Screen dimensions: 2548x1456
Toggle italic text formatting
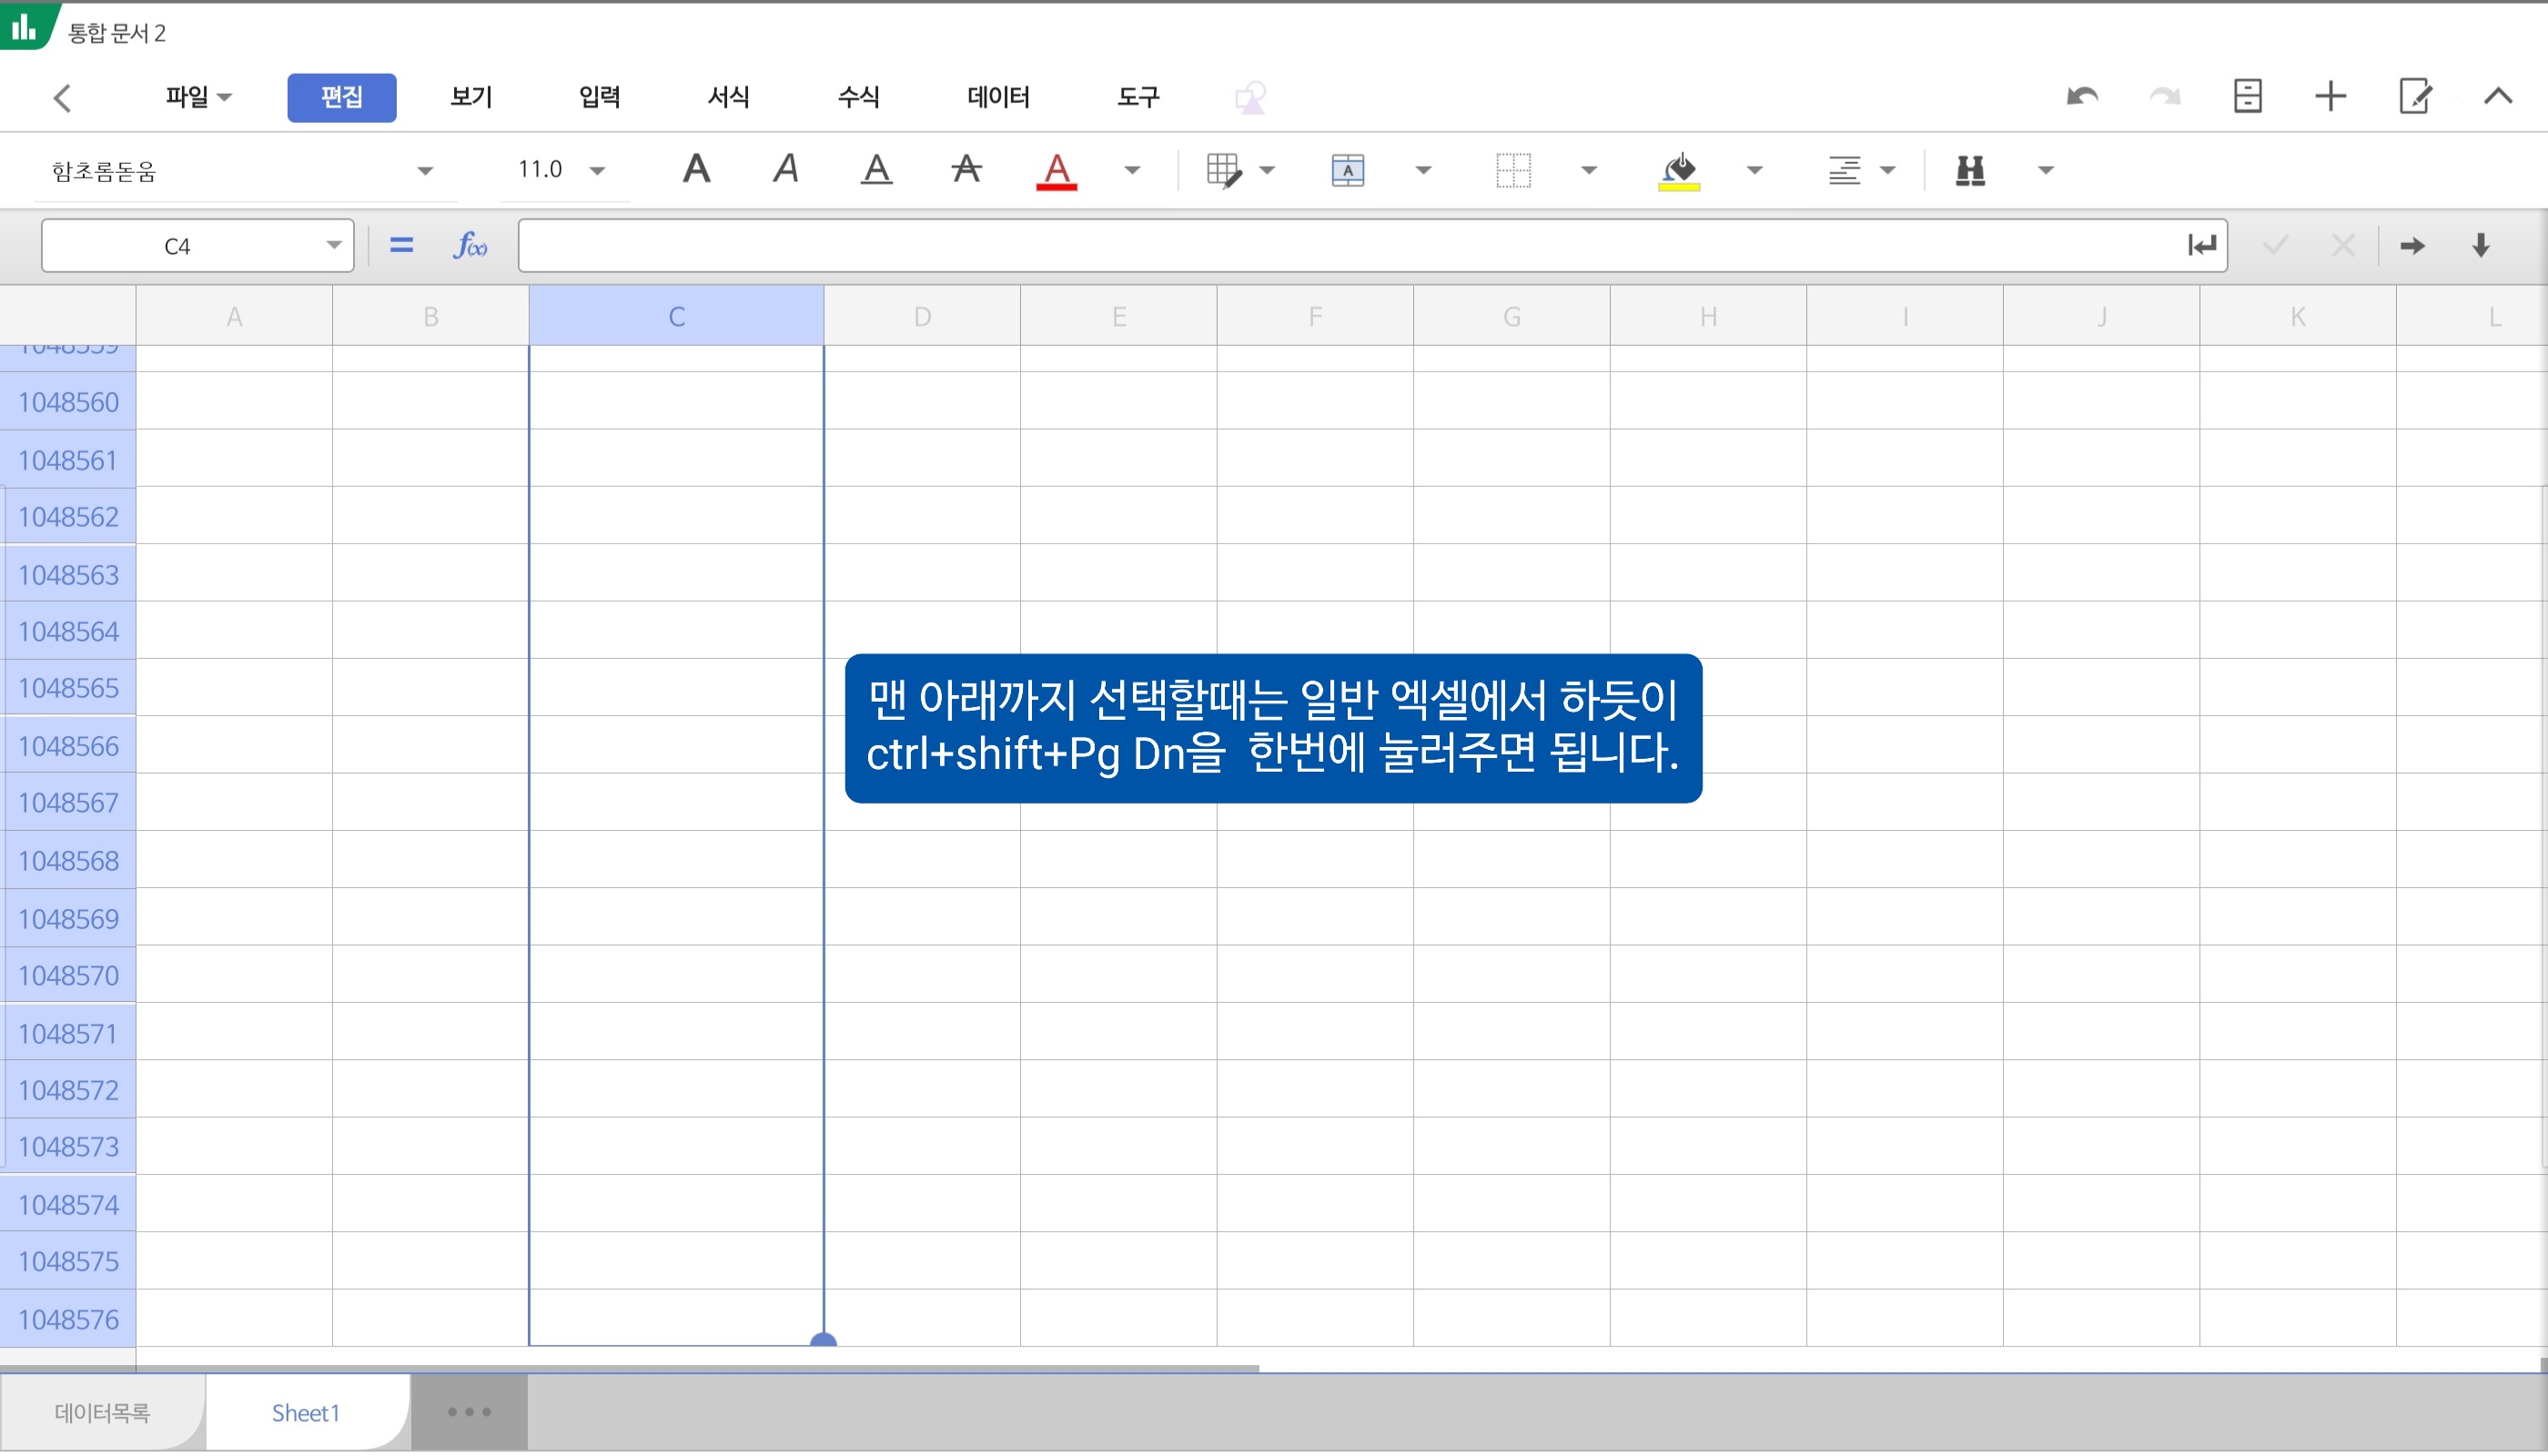pos(786,169)
